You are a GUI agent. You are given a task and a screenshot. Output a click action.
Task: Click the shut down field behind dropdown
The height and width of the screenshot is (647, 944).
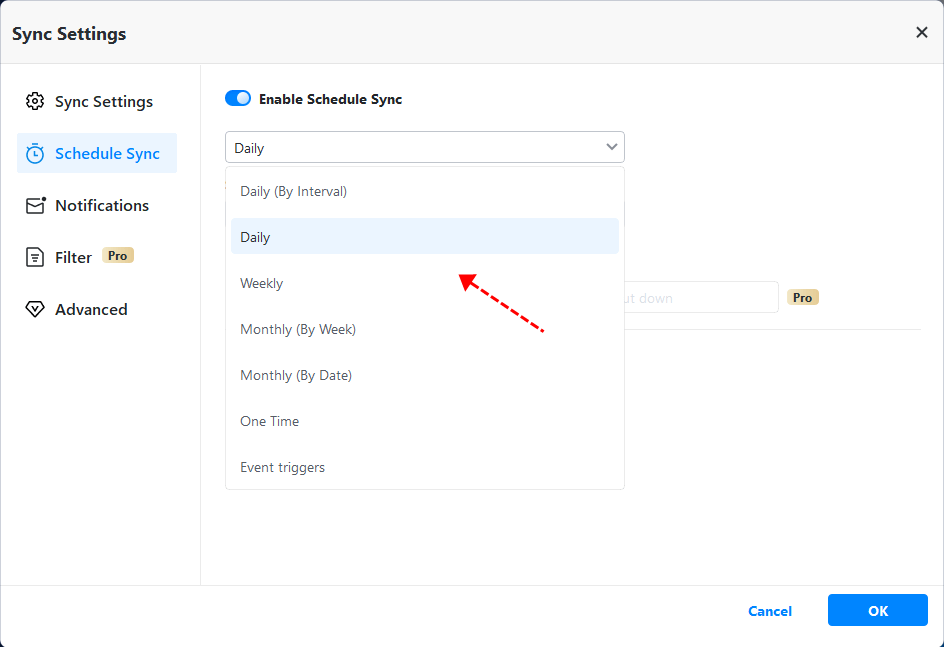[701, 297]
